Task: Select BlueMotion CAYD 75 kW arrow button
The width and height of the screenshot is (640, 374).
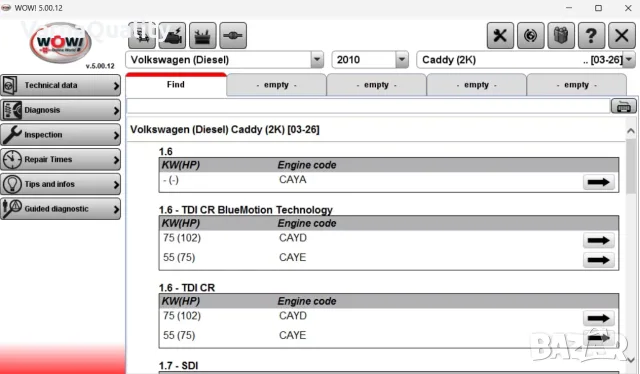Action: tap(599, 240)
